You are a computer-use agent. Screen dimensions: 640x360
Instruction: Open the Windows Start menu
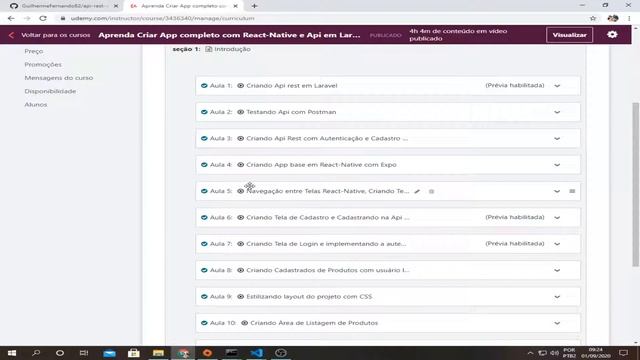[x=12, y=353]
